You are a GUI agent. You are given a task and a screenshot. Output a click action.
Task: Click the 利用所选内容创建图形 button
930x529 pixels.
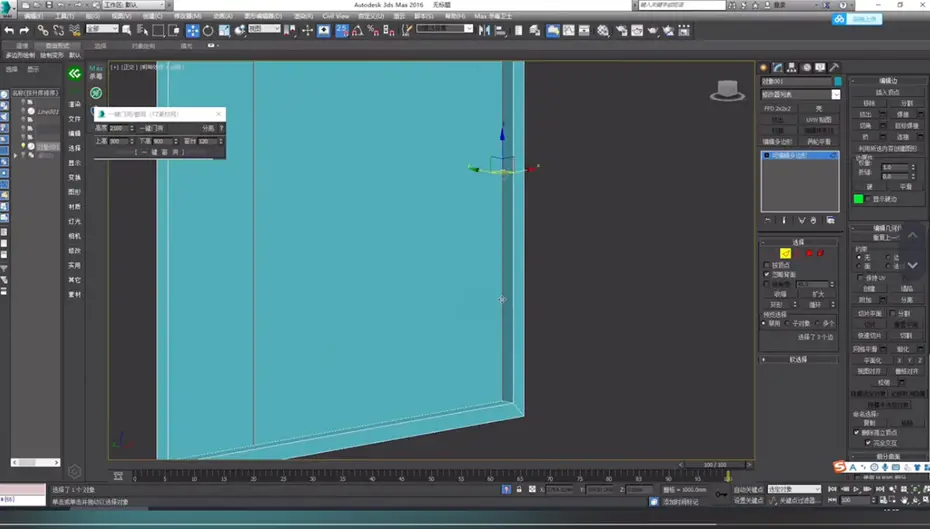pyautogui.click(x=887, y=148)
